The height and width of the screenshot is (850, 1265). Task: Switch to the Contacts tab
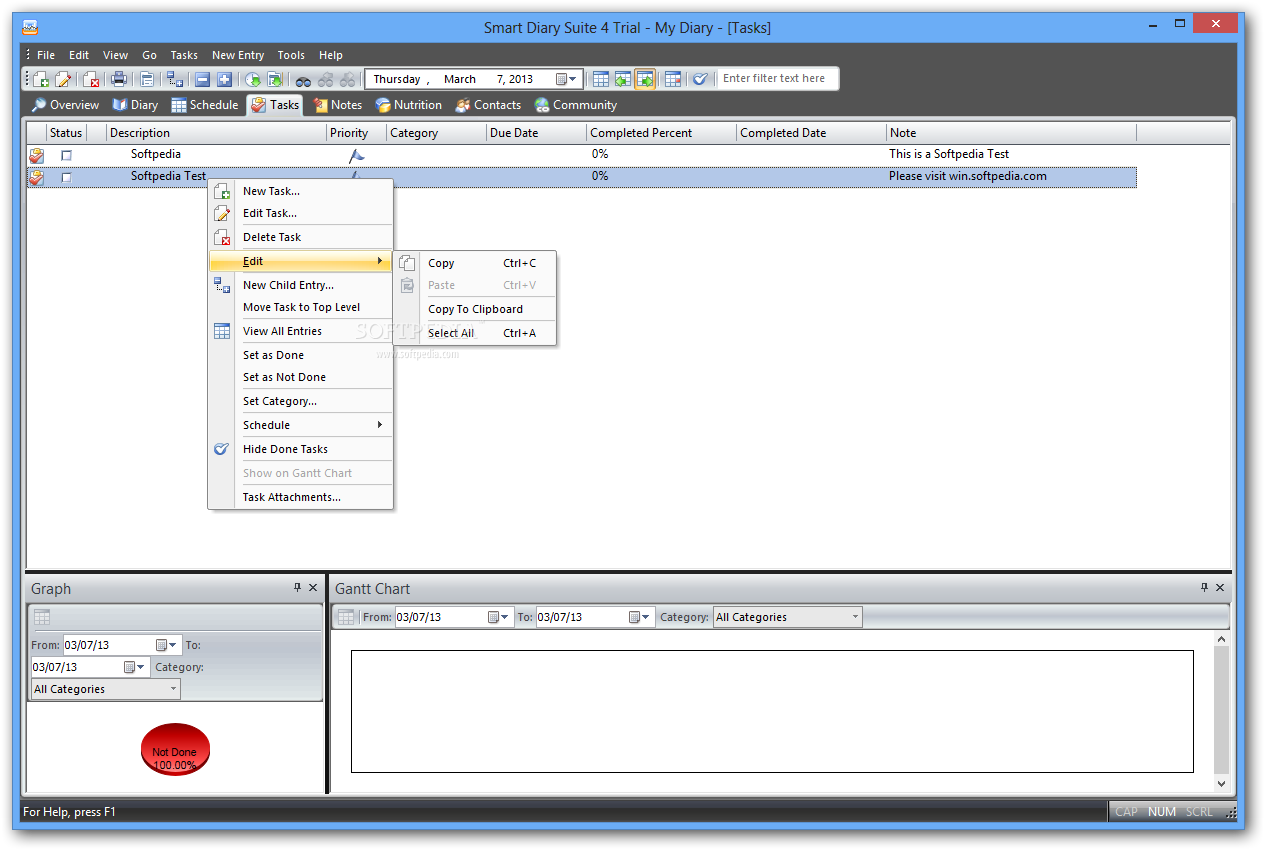point(489,105)
